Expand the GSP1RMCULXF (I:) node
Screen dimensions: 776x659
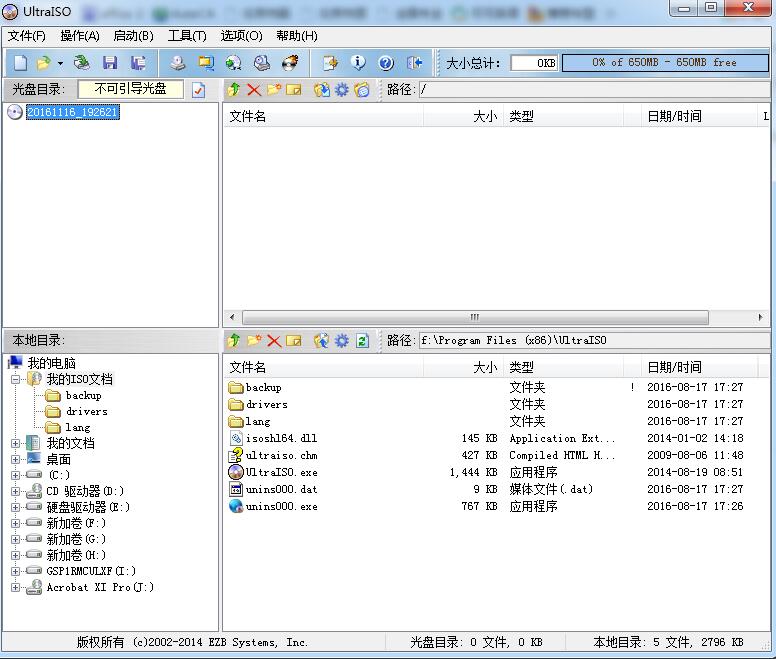coord(15,571)
